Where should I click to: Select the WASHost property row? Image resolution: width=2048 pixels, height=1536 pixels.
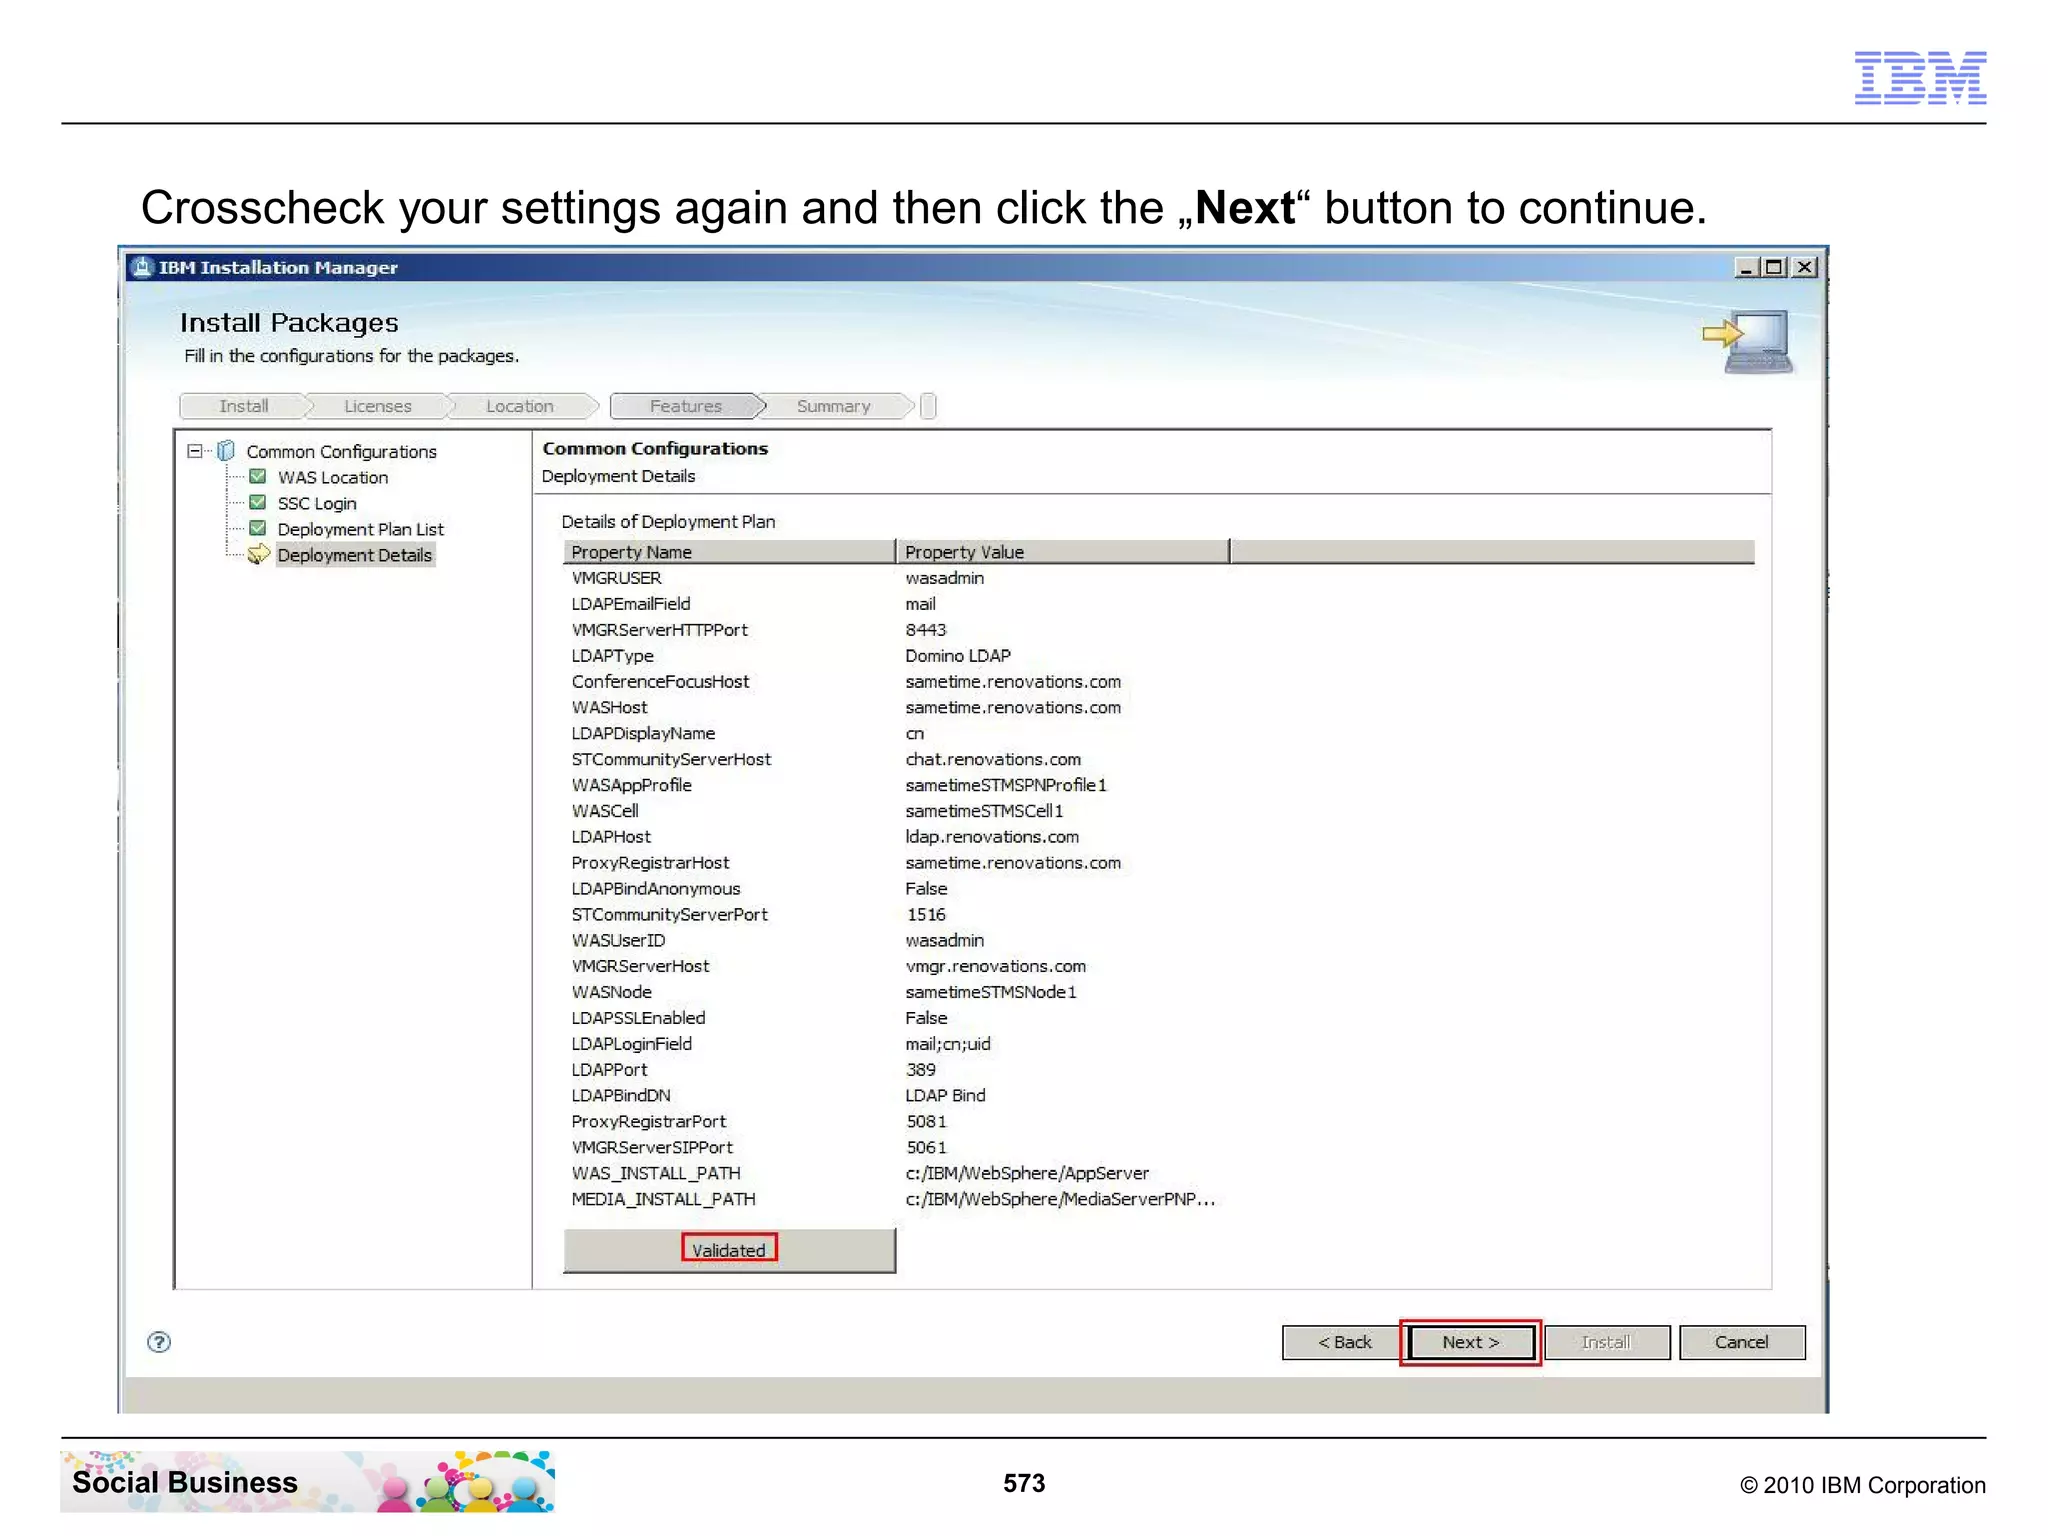[x=1158, y=708]
